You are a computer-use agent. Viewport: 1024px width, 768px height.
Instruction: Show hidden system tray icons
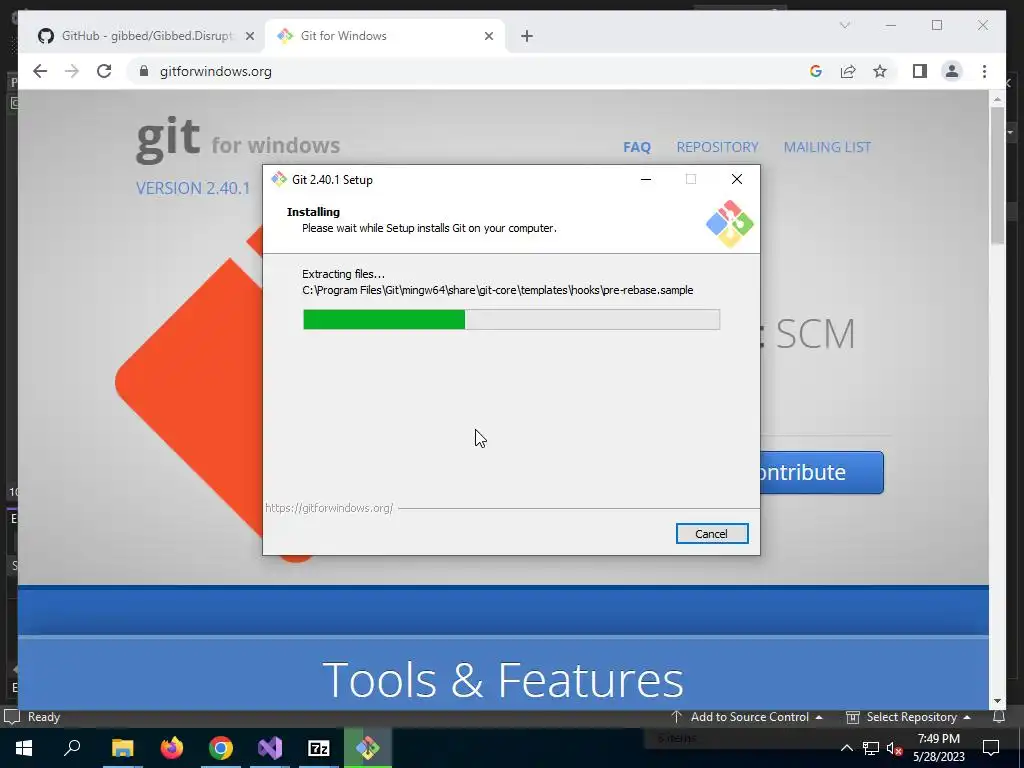click(846, 748)
